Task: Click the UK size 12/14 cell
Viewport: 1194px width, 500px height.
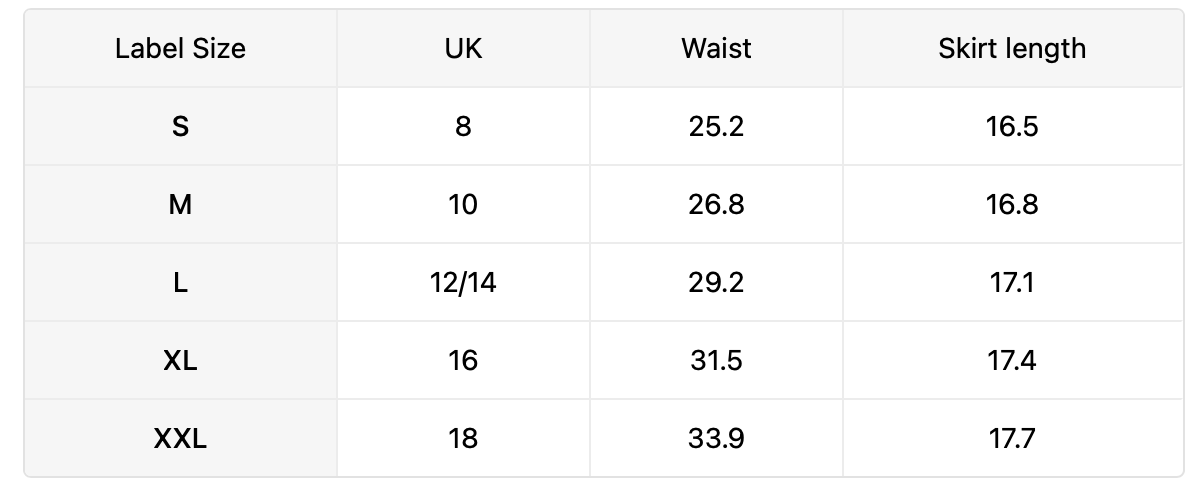Action: click(x=463, y=282)
